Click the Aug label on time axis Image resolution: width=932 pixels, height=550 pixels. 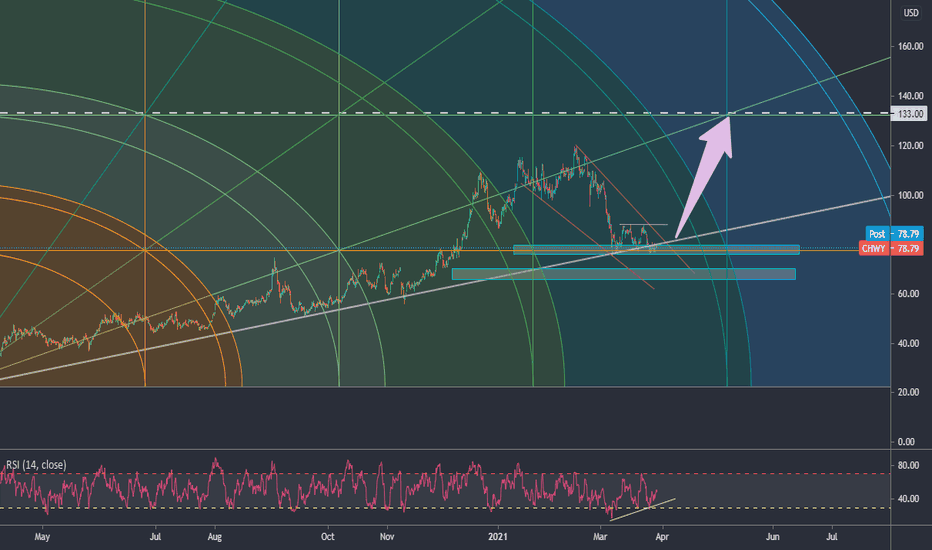click(x=215, y=537)
